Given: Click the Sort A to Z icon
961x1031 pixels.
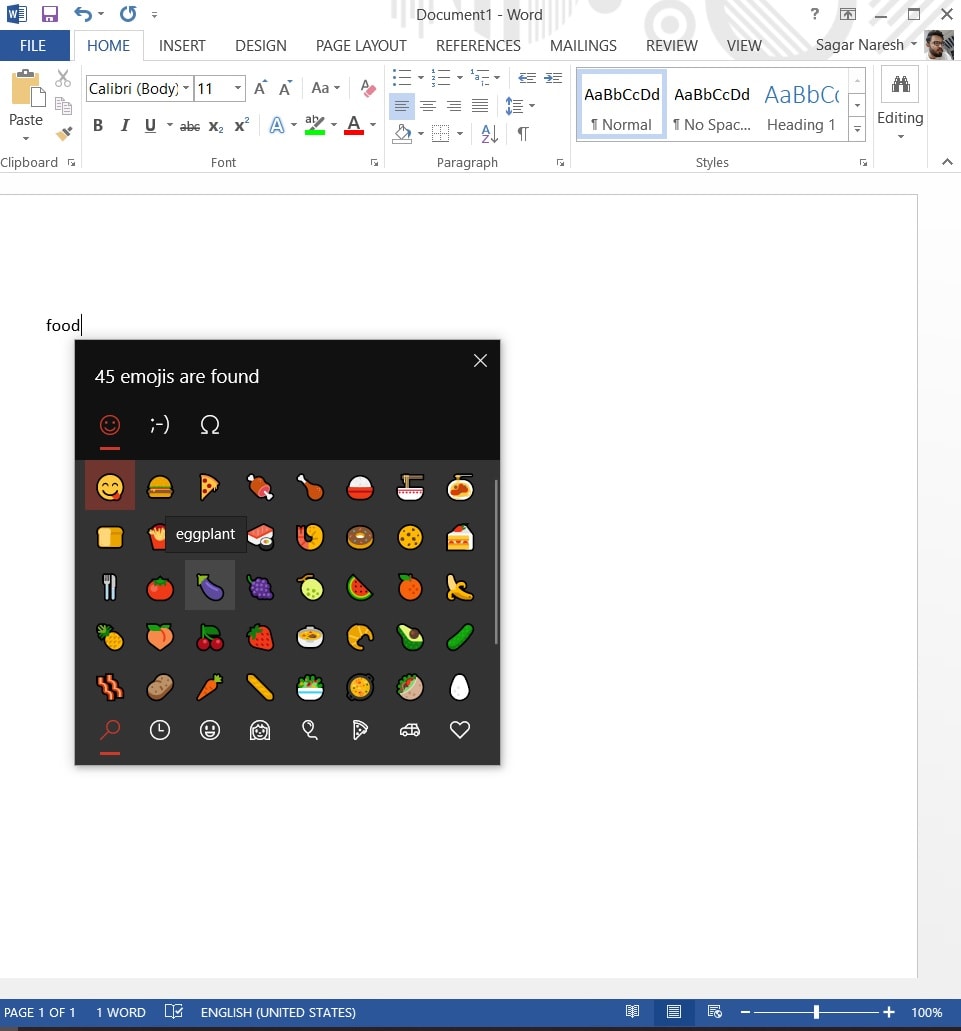Looking at the screenshot, I should coord(489,133).
